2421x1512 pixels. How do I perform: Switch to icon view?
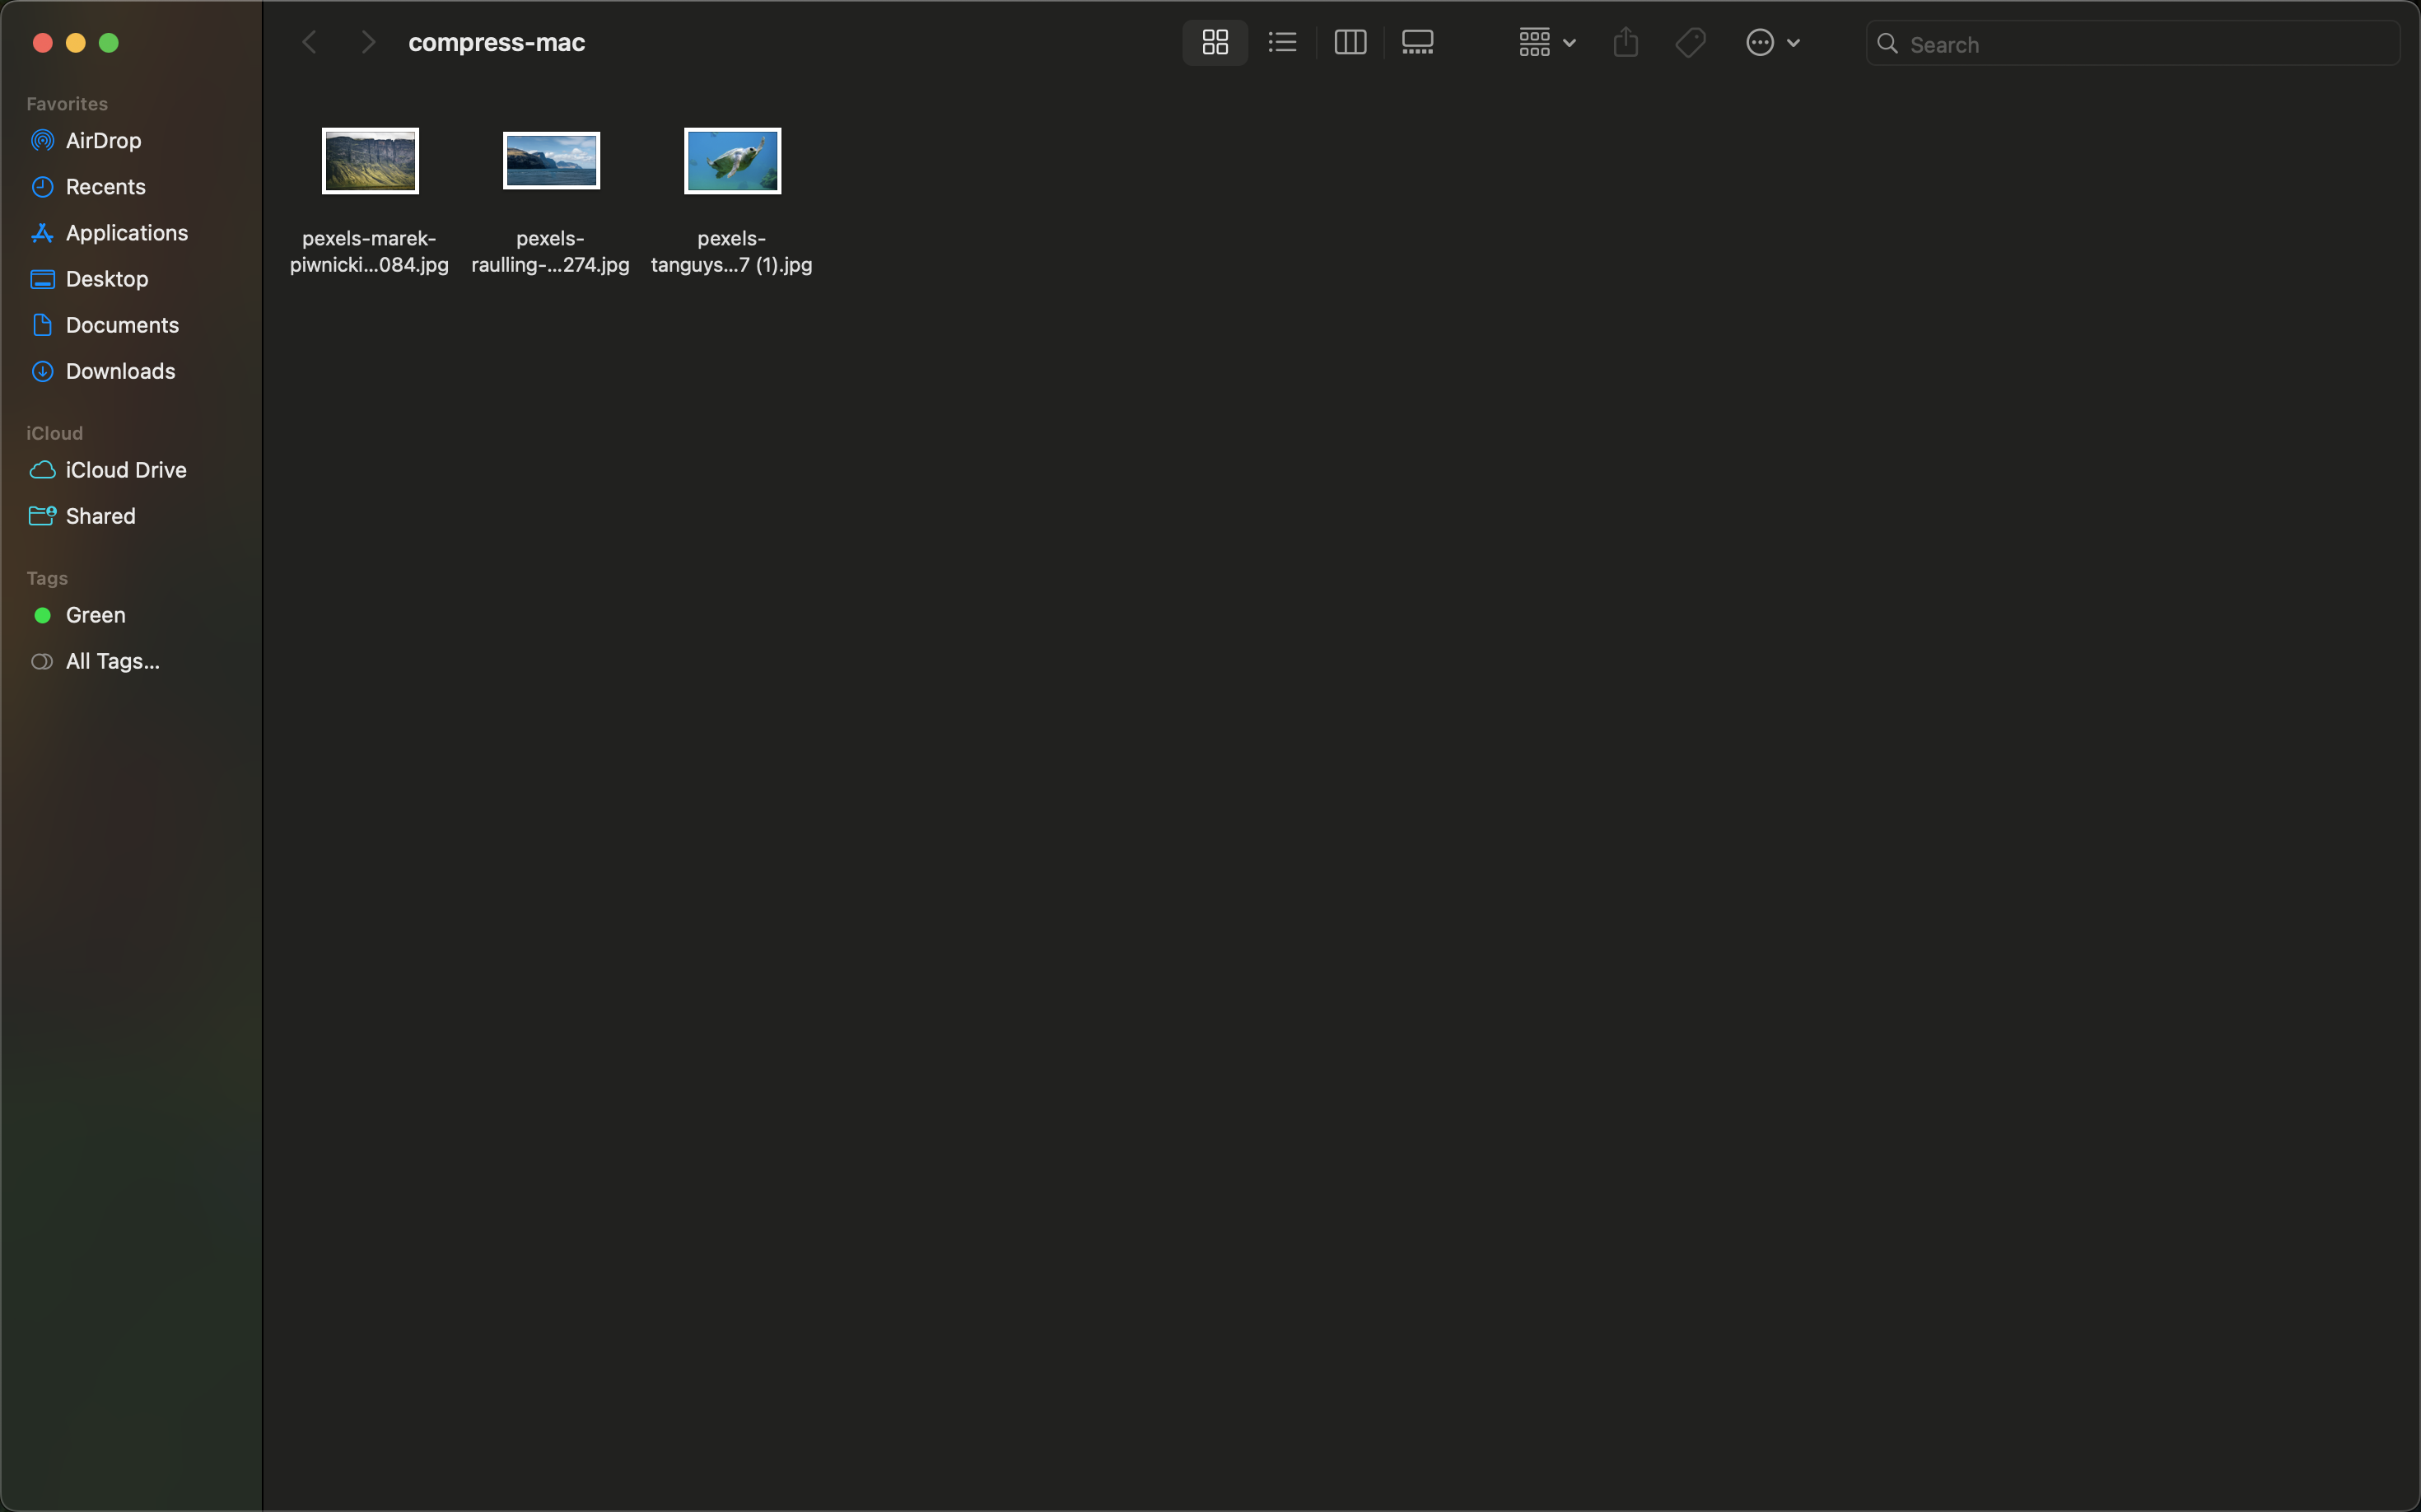[x=1214, y=42]
